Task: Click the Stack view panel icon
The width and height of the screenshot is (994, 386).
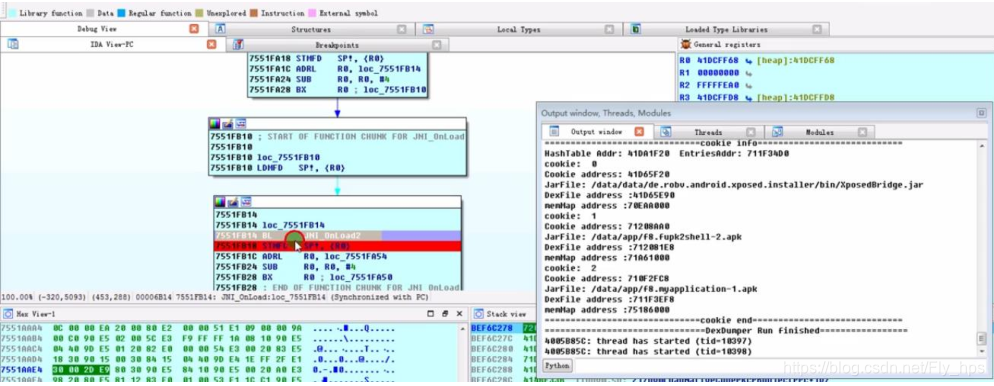Action: click(x=479, y=314)
